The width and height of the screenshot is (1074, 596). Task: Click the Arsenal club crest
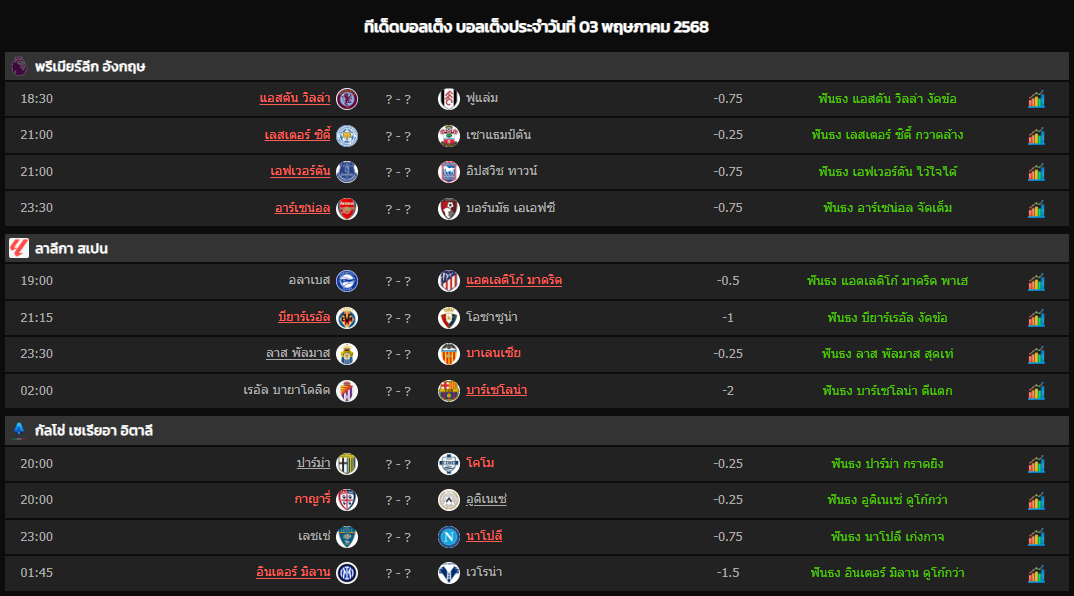pos(347,208)
